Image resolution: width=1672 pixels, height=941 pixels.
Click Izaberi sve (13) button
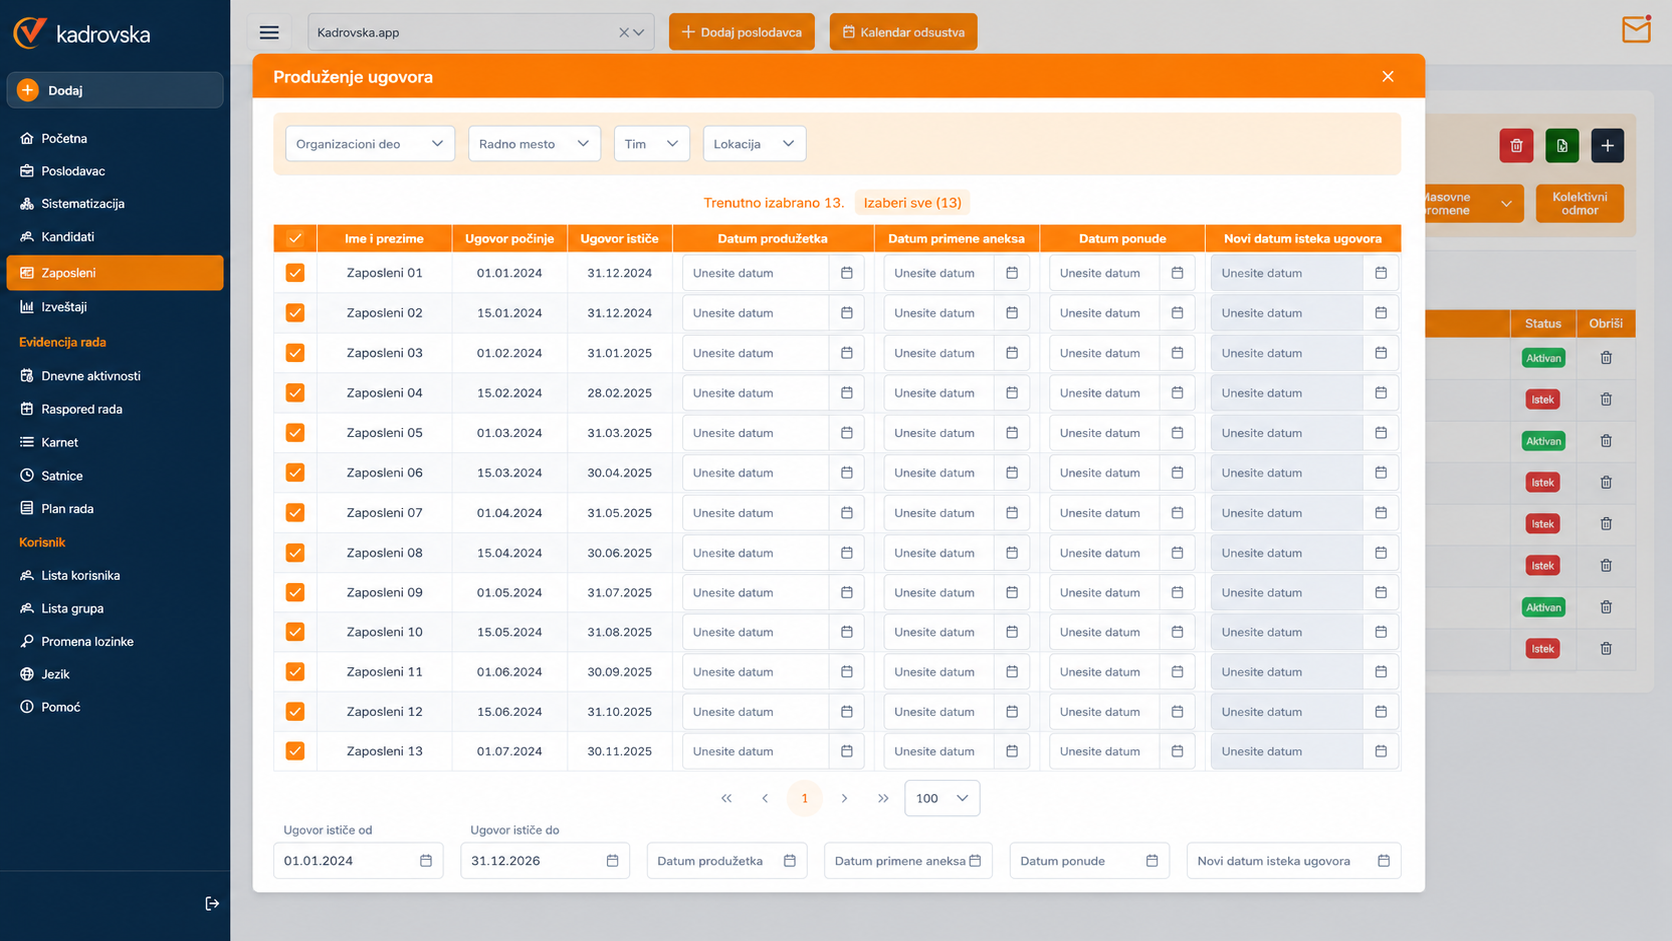click(x=912, y=203)
